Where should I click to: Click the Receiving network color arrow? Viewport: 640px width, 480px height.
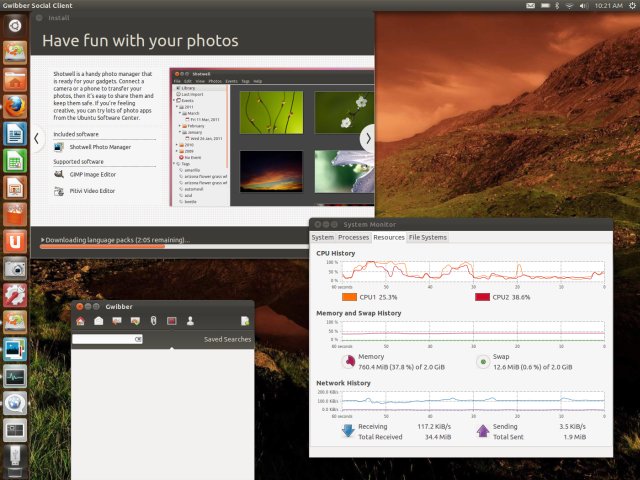pyautogui.click(x=348, y=431)
